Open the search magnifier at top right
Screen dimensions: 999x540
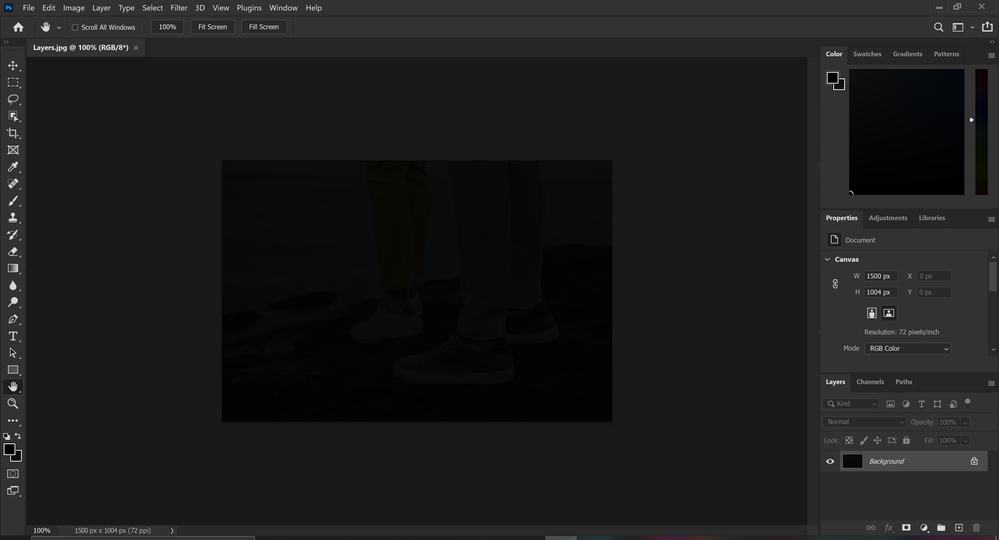click(x=938, y=27)
